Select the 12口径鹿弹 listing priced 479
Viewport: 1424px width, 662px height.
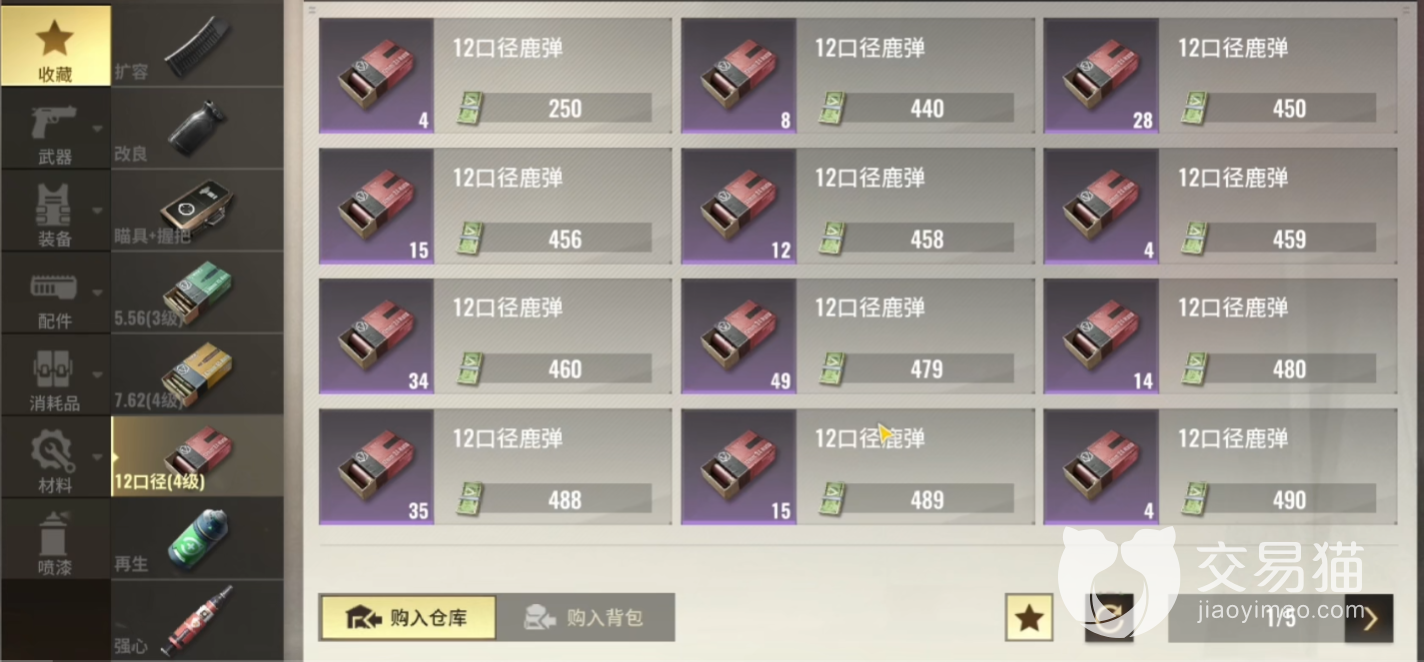tap(858, 336)
